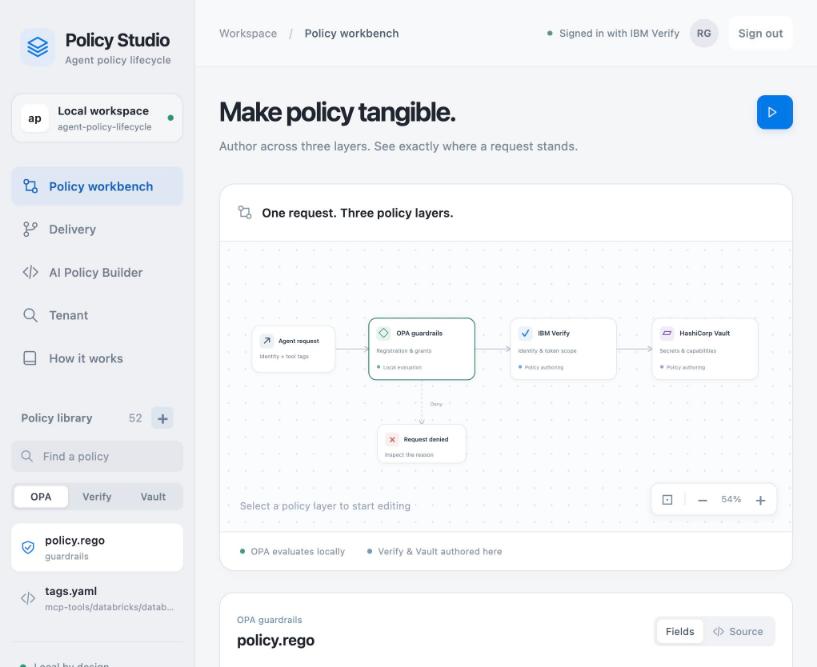Click the Policy workbench breadcrumb

(x=352, y=33)
